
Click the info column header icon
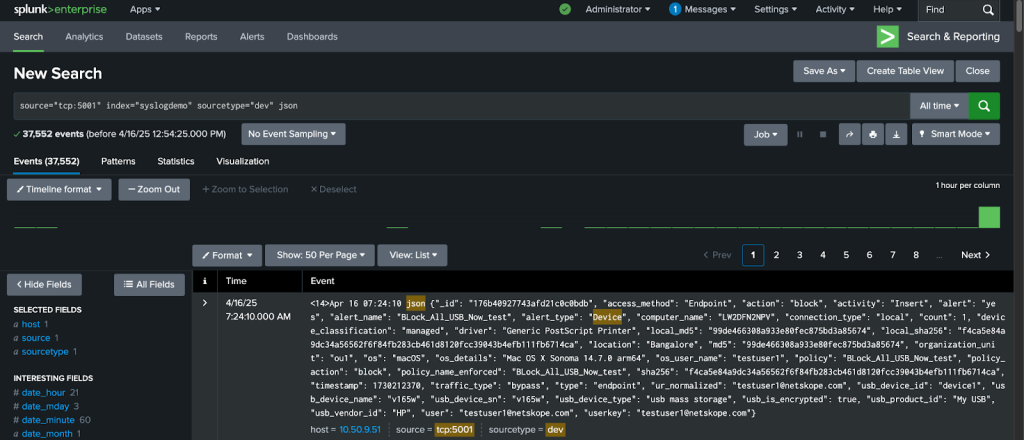(205, 281)
